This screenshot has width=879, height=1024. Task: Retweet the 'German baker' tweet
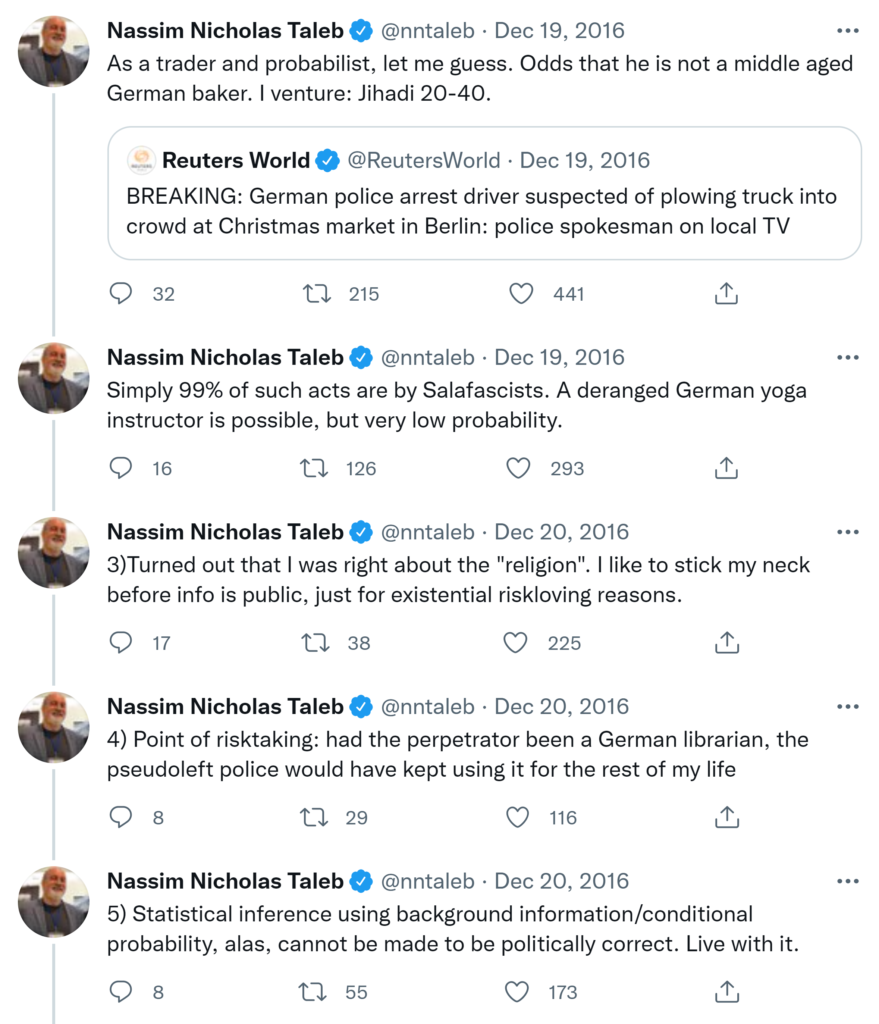click(315, 293)
